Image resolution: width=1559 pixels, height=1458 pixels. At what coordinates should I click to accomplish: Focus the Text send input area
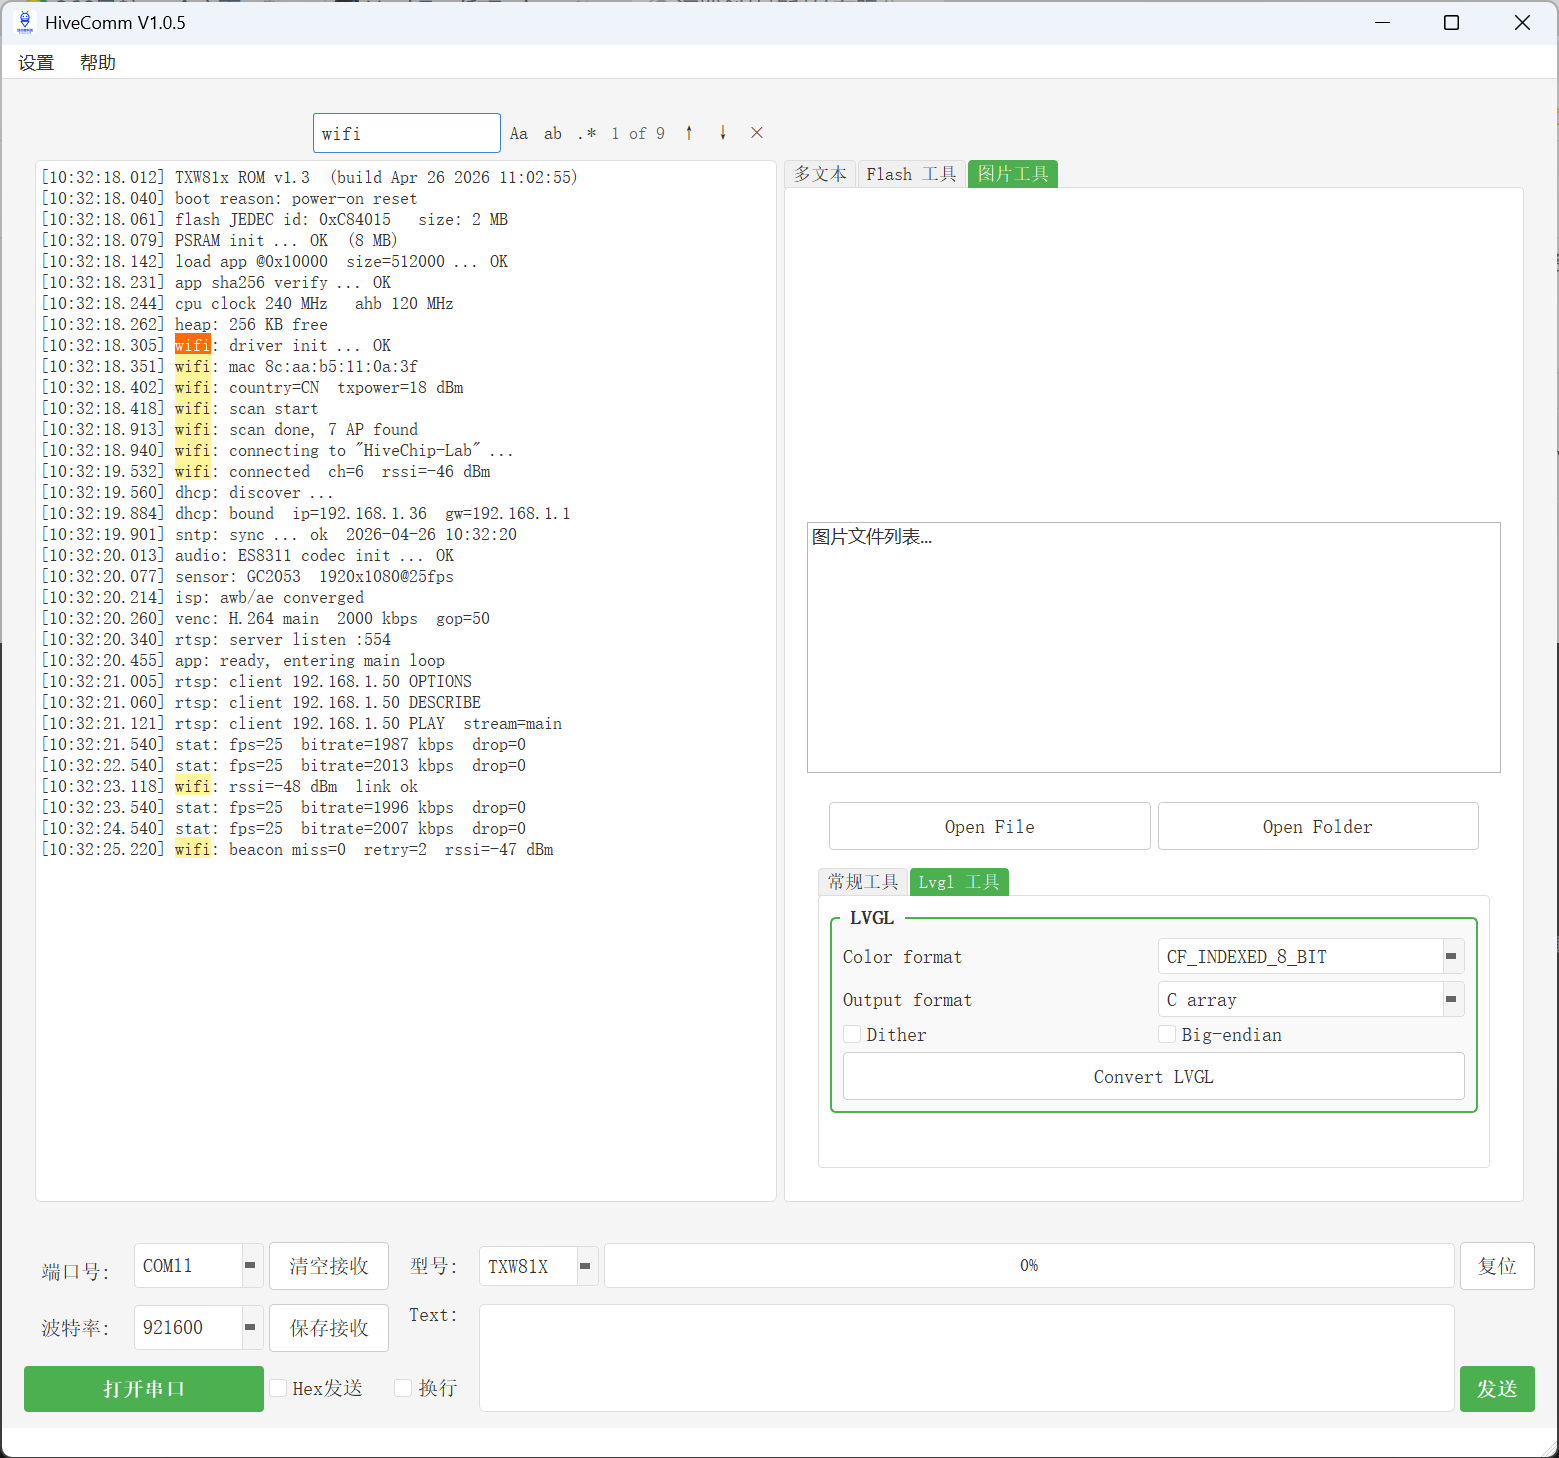coord(967,1358)
